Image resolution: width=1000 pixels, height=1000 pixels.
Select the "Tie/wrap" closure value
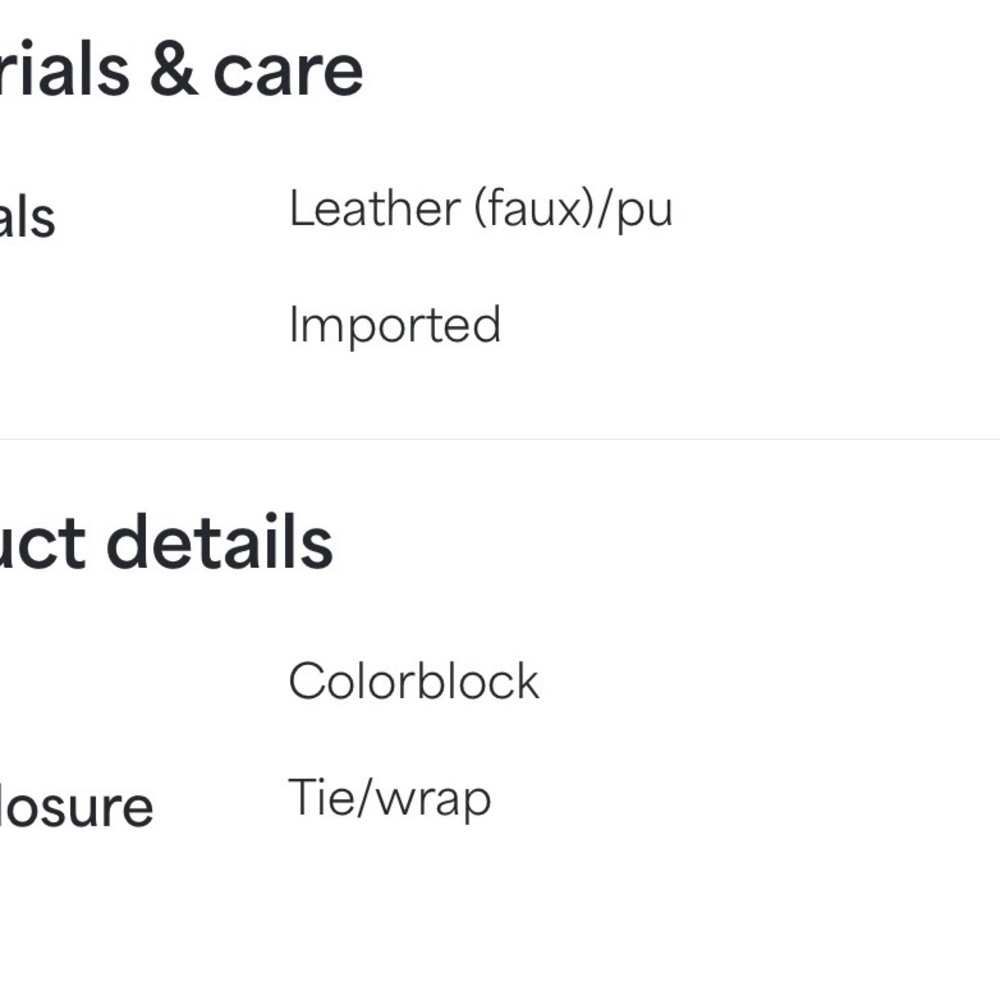390,799
